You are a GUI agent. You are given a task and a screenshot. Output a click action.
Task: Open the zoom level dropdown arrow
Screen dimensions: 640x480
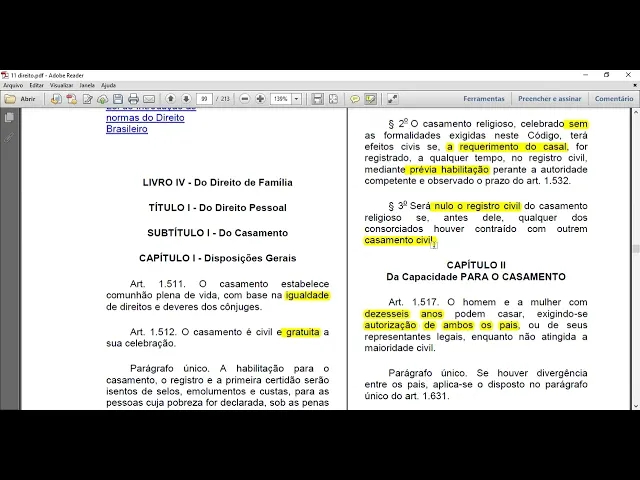coord(297,99)
